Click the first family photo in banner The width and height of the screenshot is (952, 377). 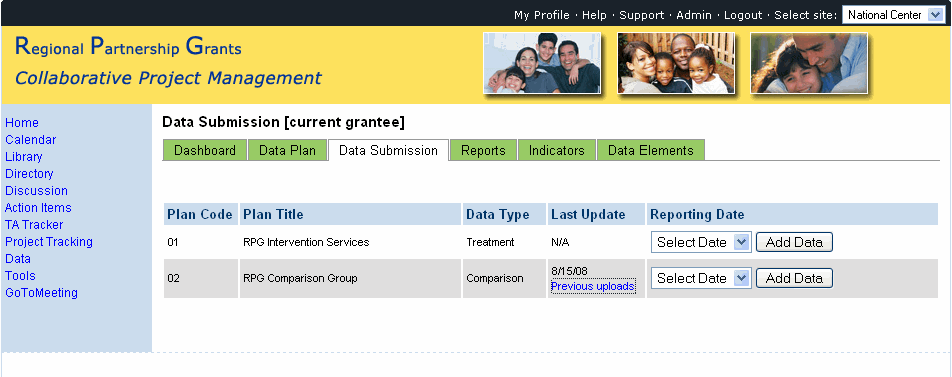click(542, 63)
